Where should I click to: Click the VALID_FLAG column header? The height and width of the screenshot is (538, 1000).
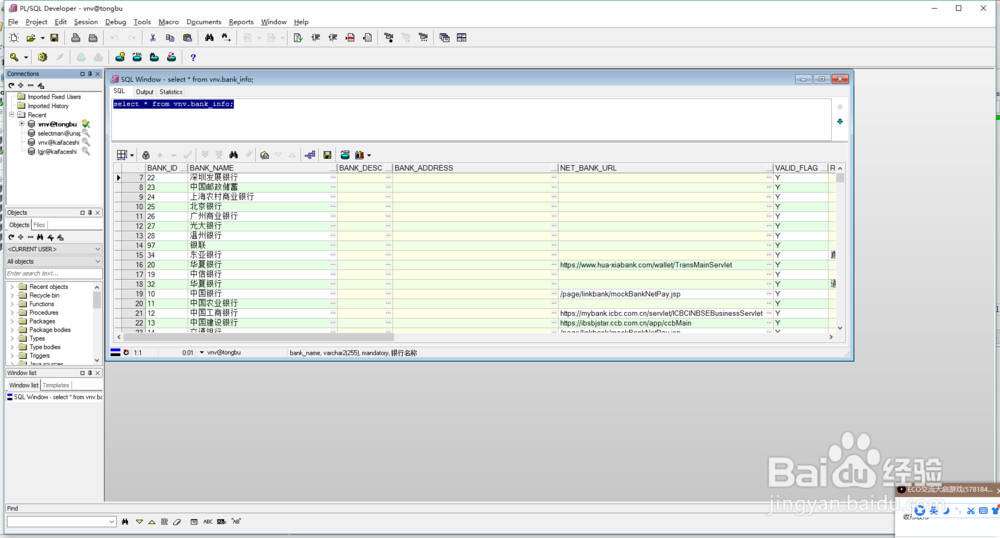[x=800, y=168]
